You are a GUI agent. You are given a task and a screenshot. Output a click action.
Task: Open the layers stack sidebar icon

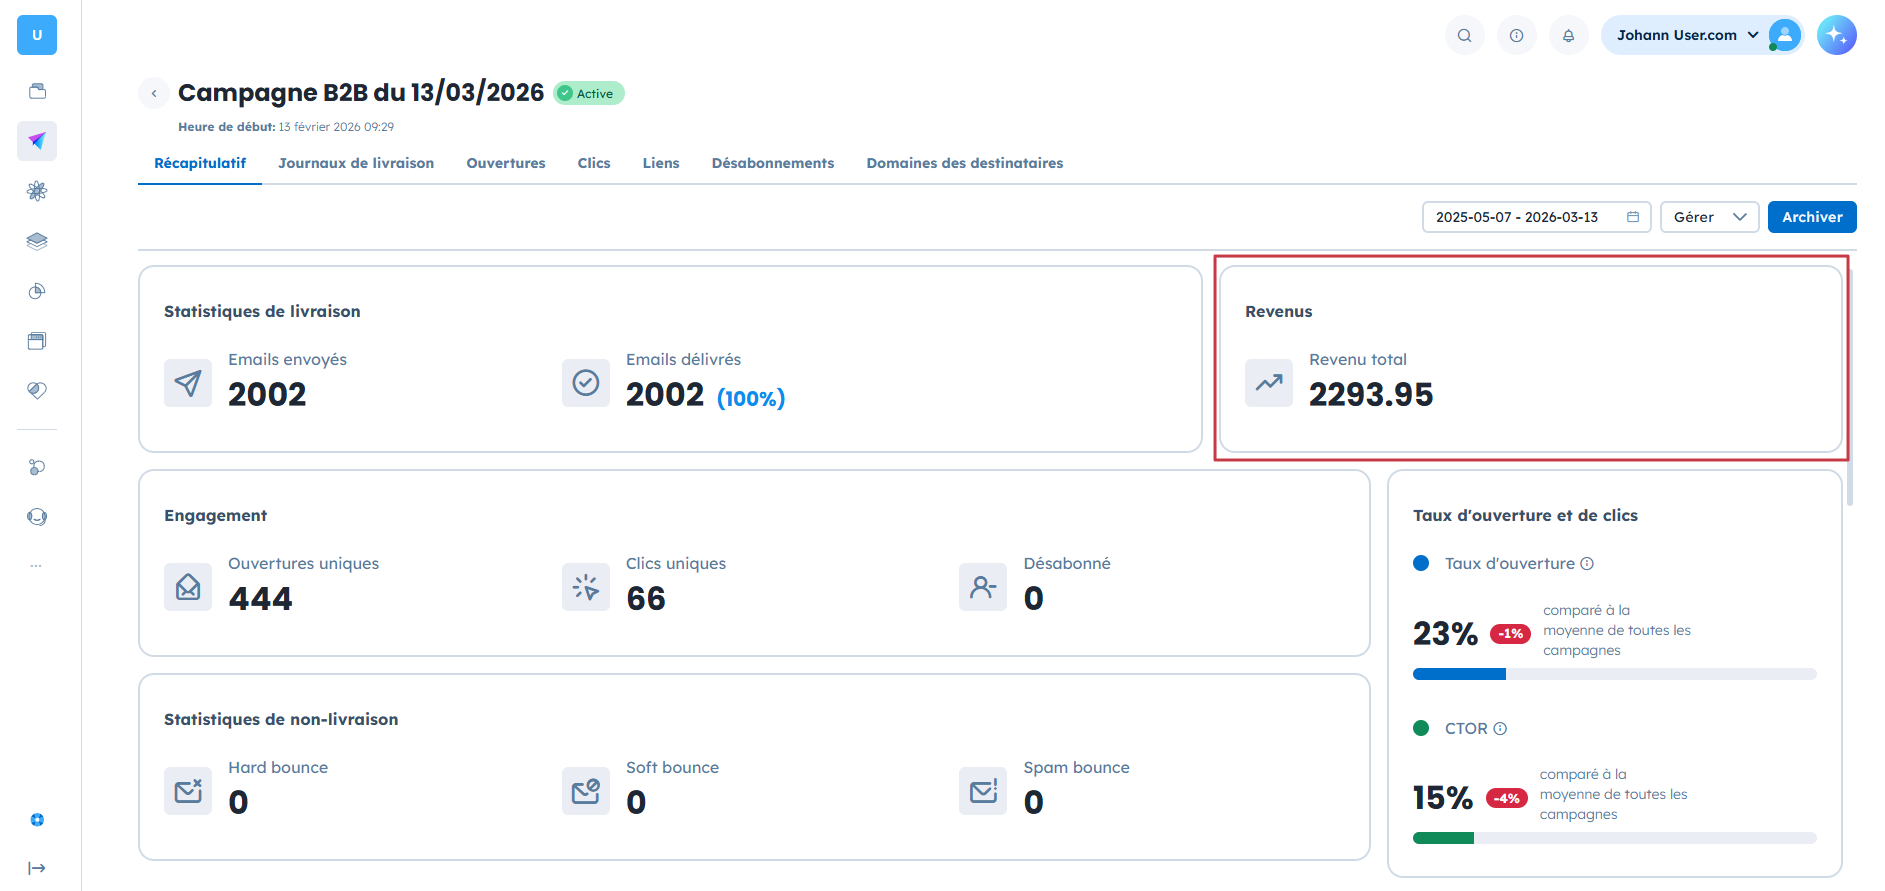click(x=37, y=241)
